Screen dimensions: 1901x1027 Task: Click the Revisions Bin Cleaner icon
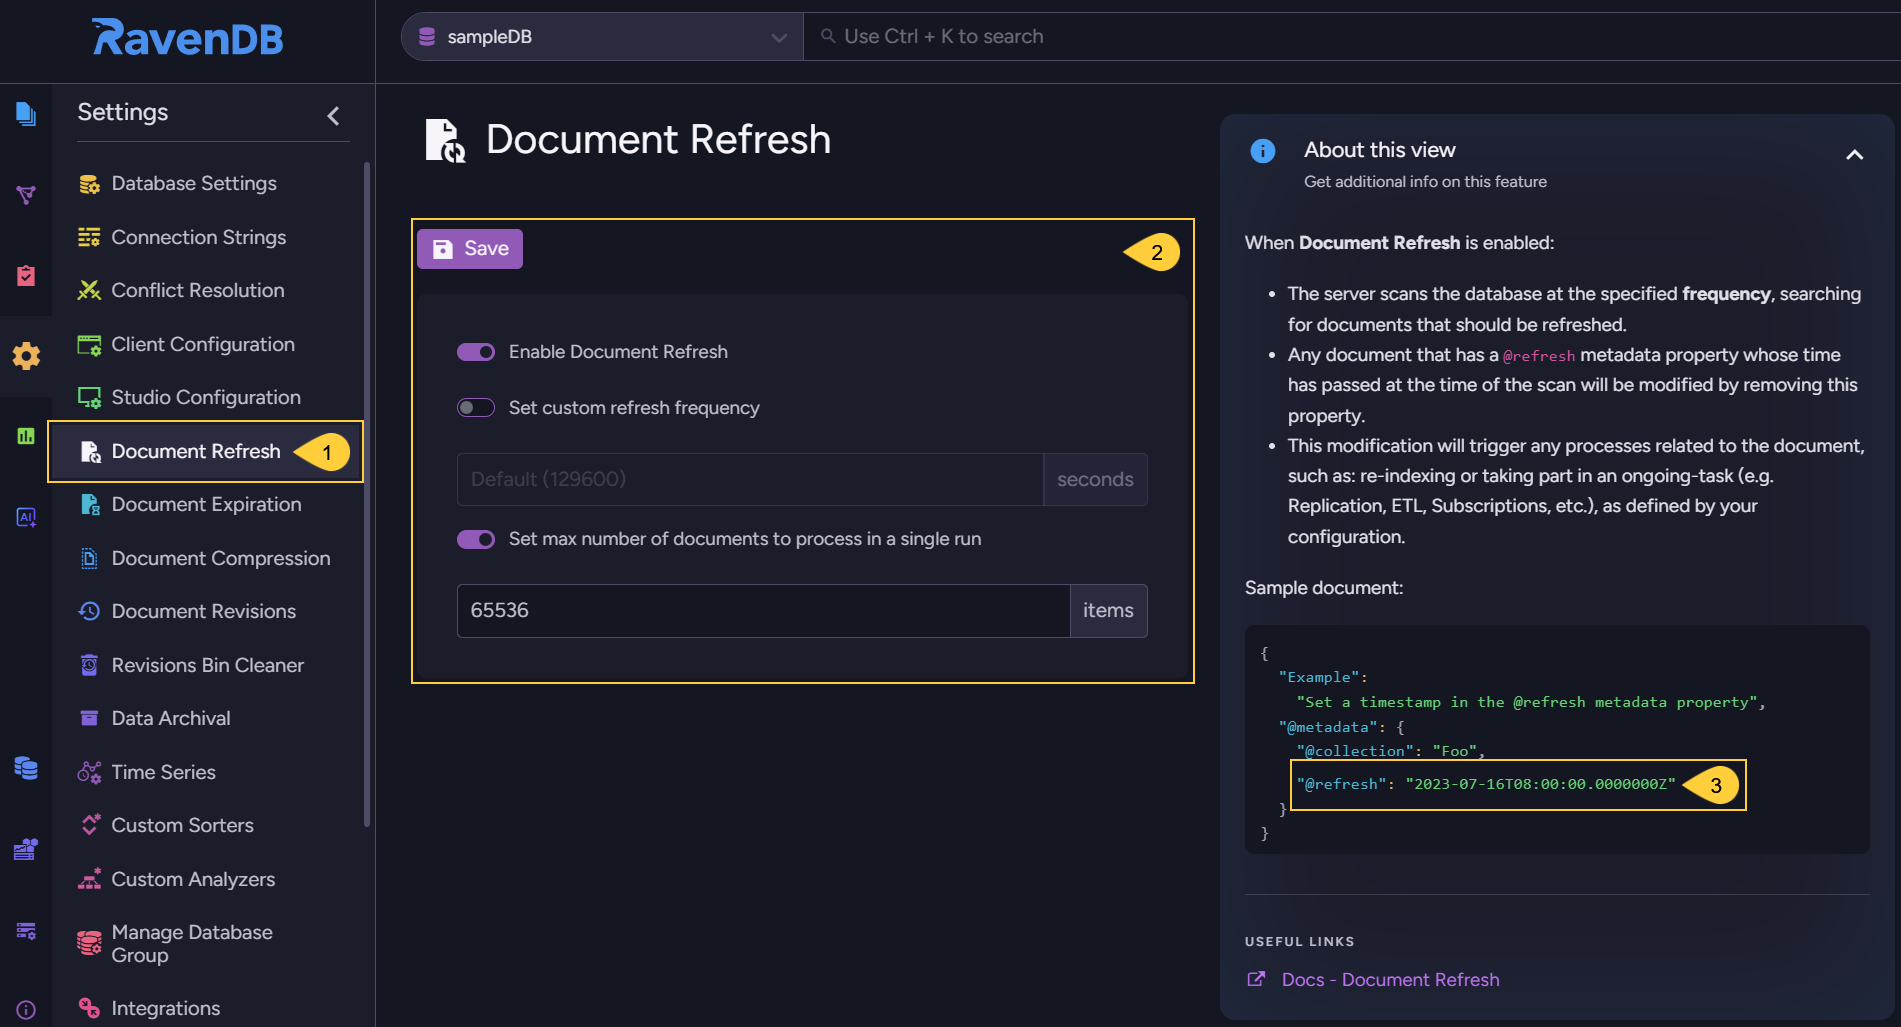[x=89, y=665]
